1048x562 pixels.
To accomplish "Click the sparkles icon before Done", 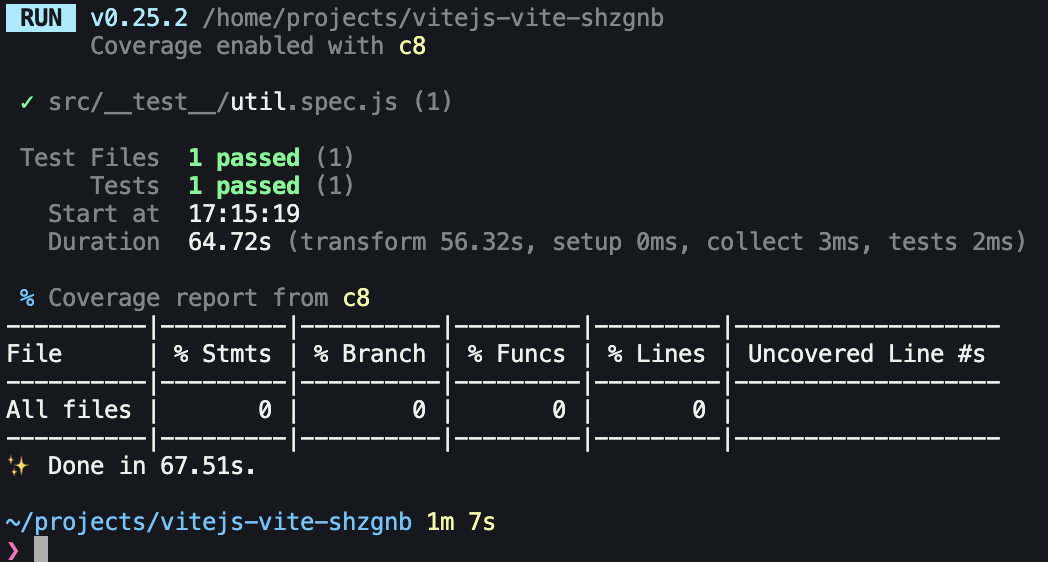I will [18, 466].
